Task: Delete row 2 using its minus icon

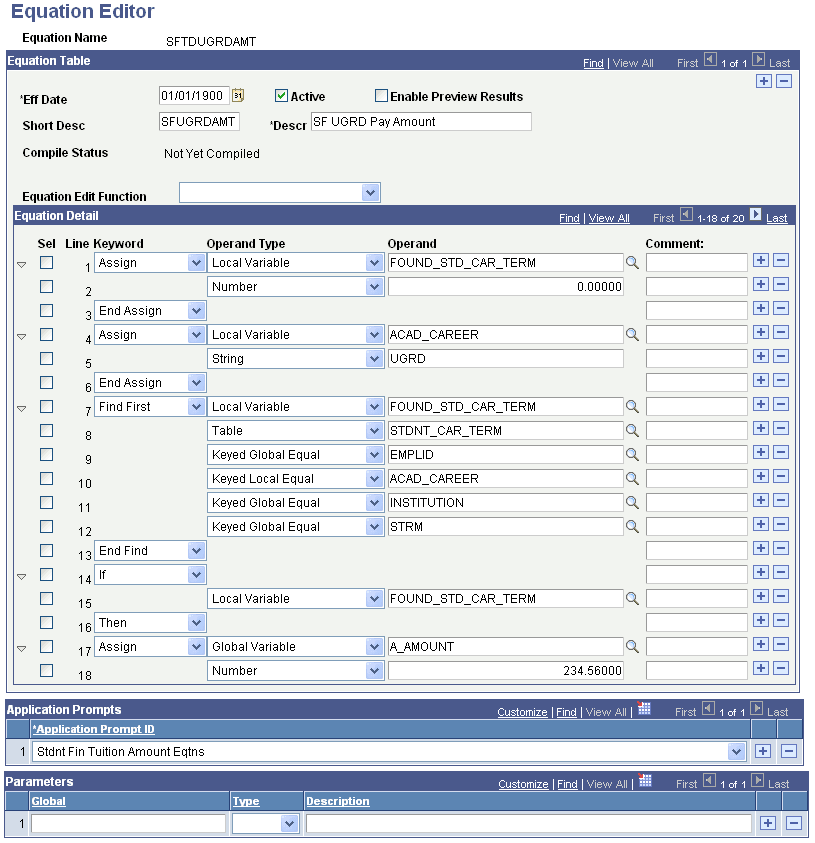Action: click(x=782, y=284)
